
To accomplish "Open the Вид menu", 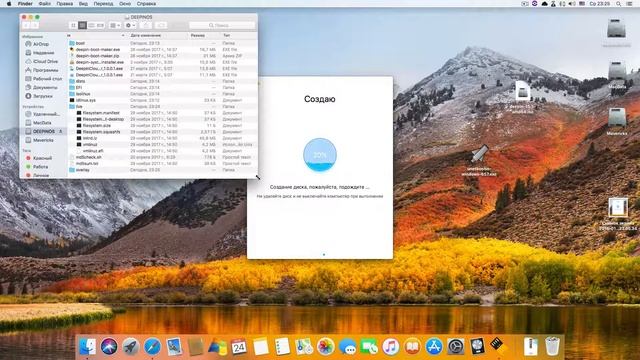I will tap(83, 4).
